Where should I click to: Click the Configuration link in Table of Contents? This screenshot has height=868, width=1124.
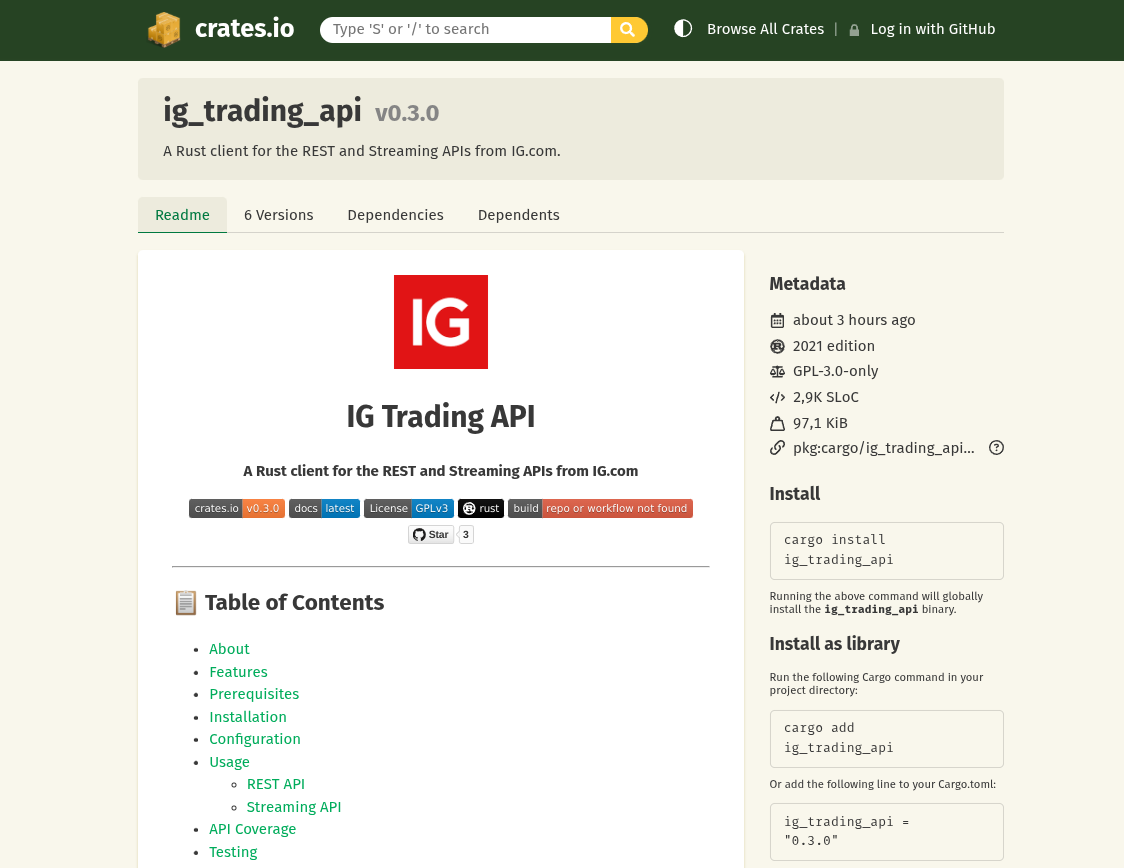pos(255,739)
